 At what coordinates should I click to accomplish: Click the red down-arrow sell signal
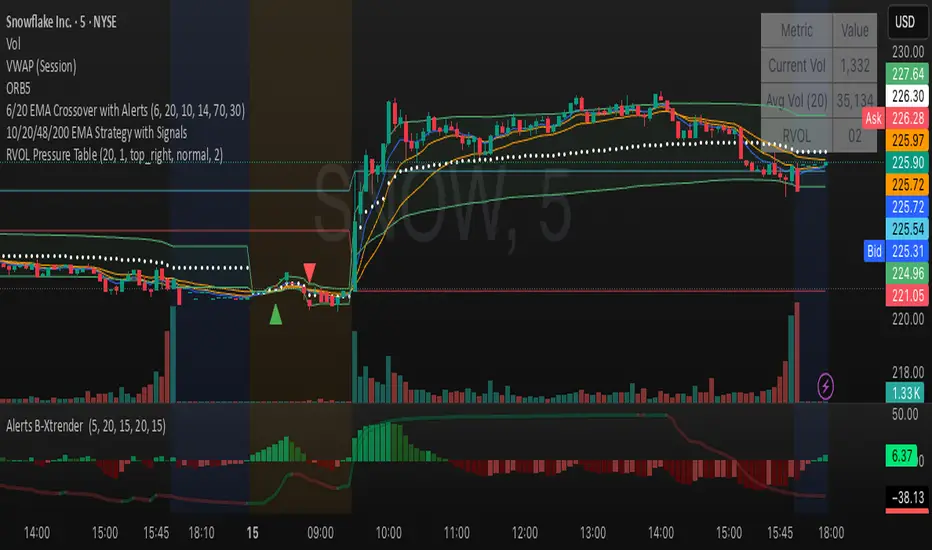pos(309,272)
